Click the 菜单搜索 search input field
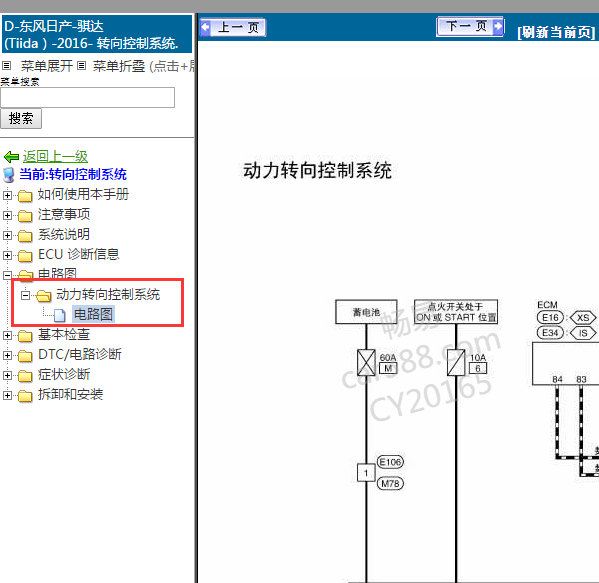Screen dimensions: 599x583 tap(87, 97)
